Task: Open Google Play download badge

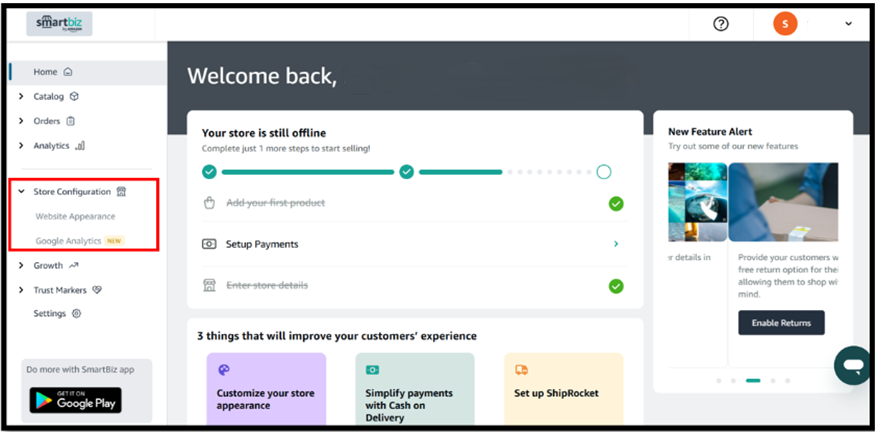Action: coord(75,400)
